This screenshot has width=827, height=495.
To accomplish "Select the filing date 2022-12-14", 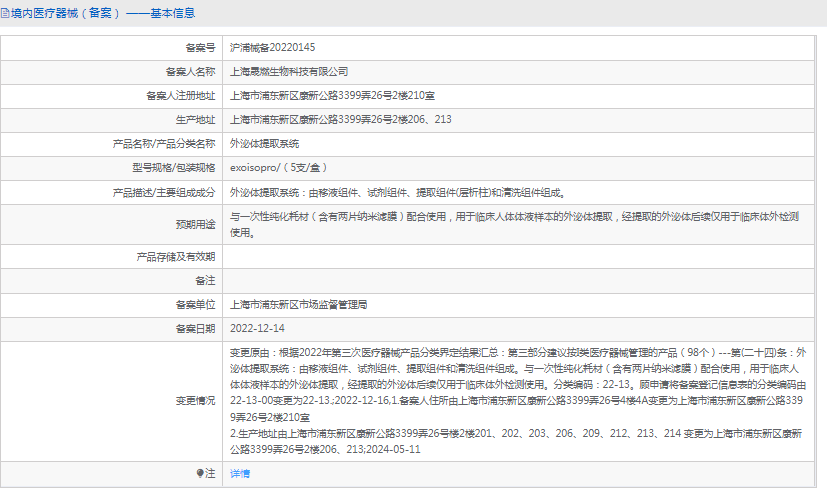I will 257,328.
